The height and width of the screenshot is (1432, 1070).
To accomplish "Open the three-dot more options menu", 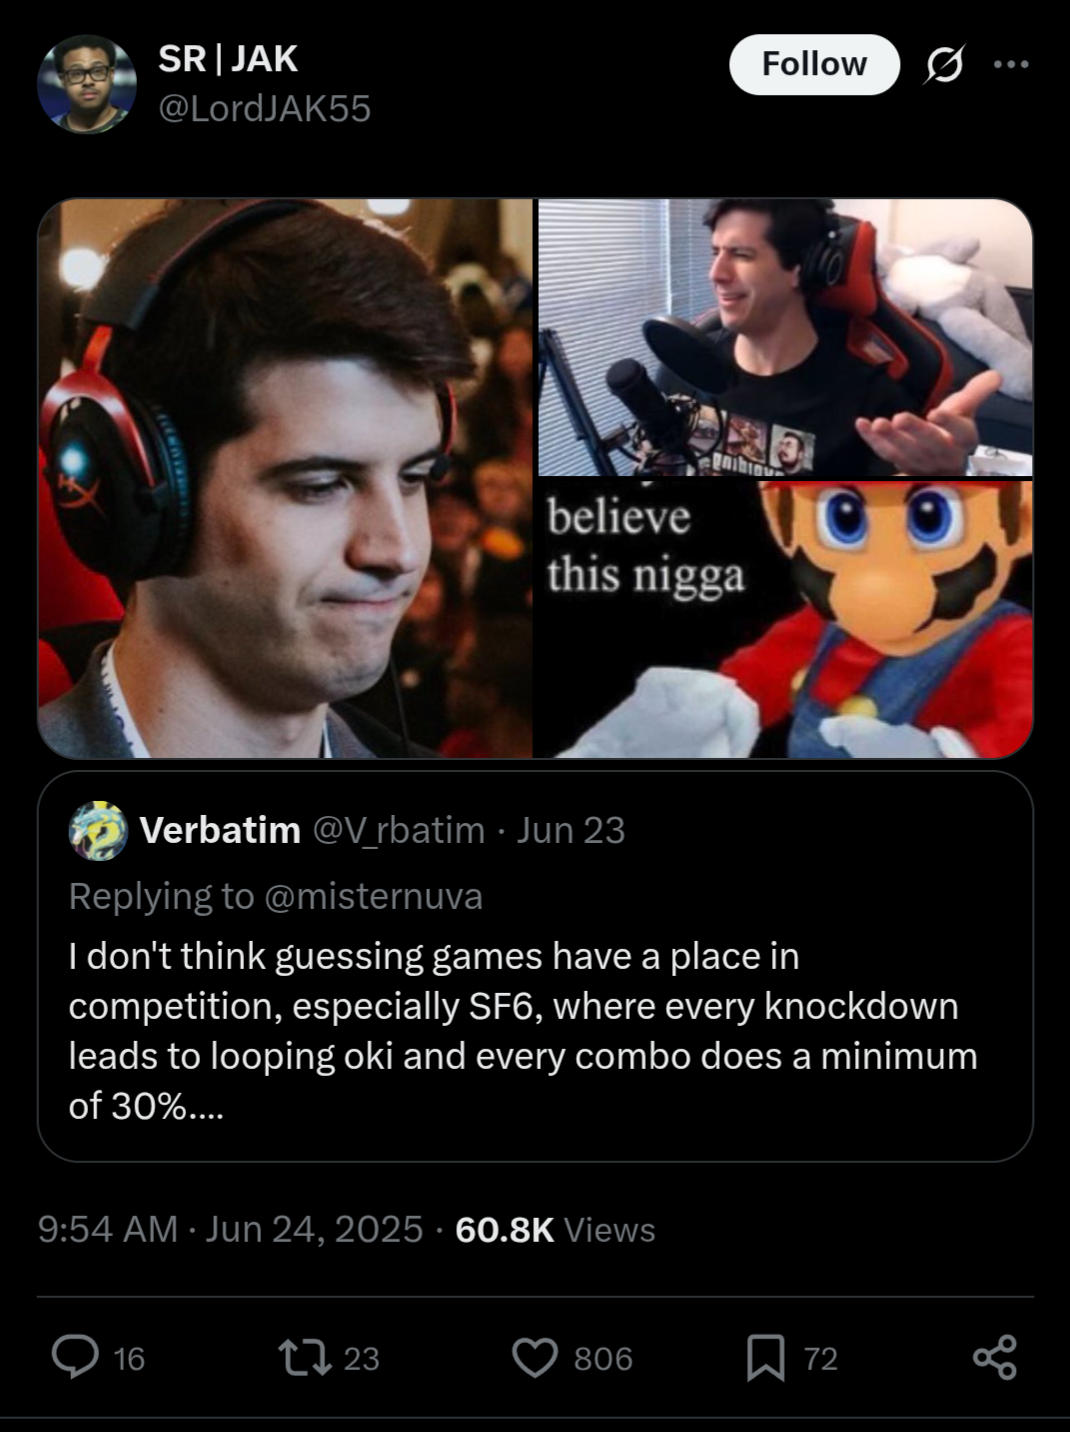I will [1011, 64].
